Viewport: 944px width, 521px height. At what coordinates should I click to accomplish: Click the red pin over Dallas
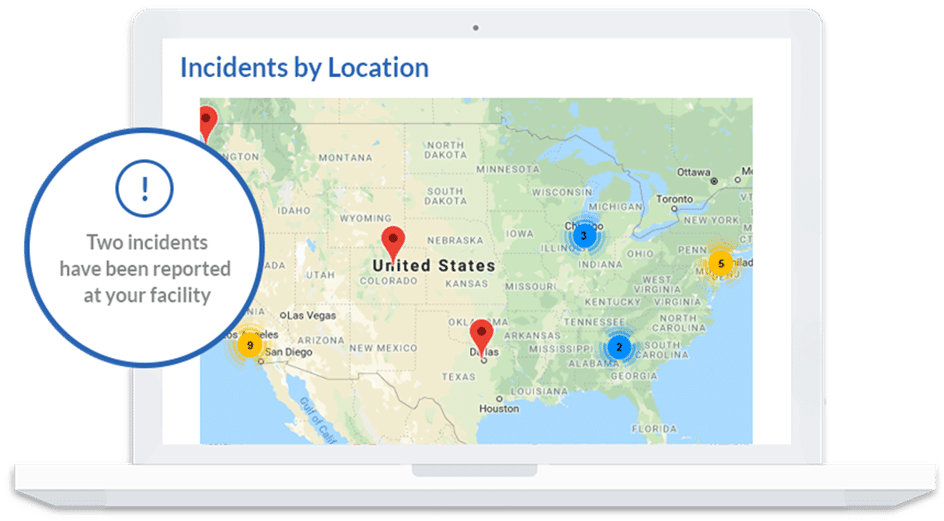click(x=482, y=337)
